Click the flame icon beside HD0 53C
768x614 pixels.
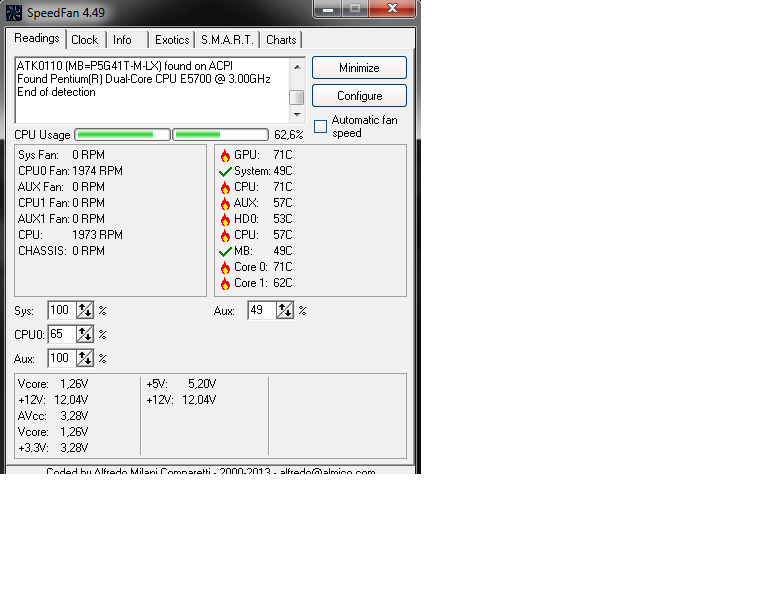click(225, 219)
